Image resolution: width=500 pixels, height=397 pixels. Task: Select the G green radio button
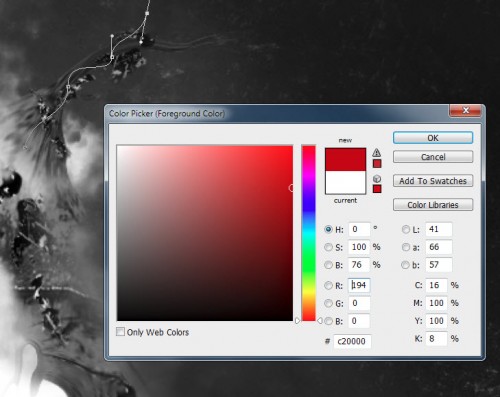coord(328,303)
